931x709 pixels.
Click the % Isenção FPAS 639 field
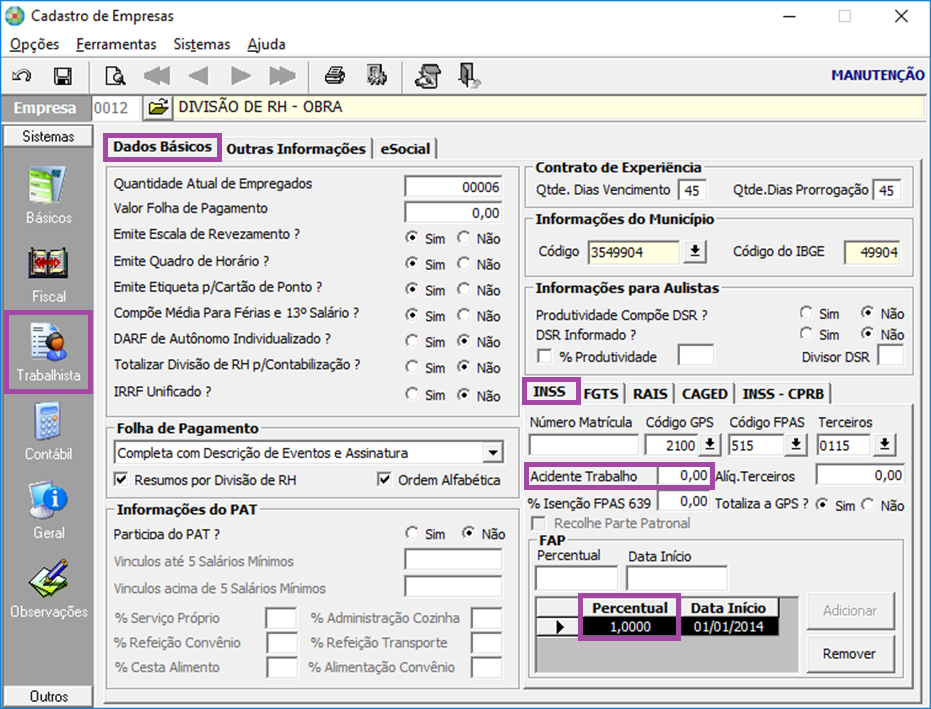(684, 502)
